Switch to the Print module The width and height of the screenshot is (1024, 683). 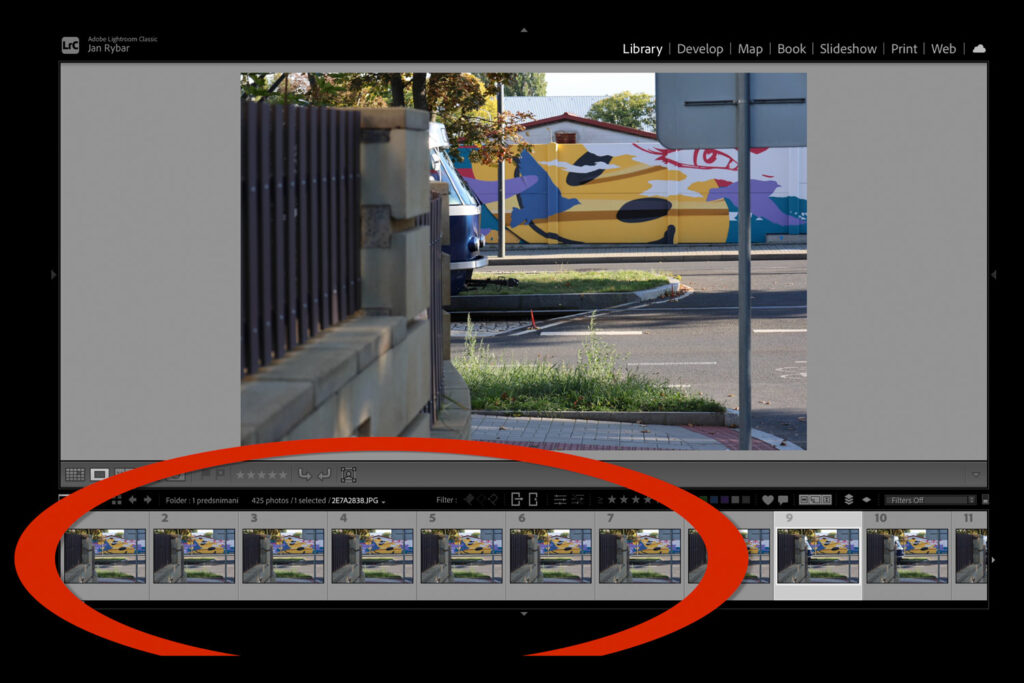[x=904, y=49]
